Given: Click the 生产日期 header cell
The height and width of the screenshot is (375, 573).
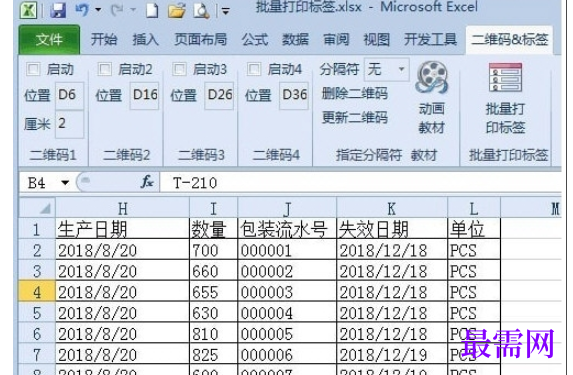Looking at the screenshot, I should pyautogui.click(x=122, y=229).
